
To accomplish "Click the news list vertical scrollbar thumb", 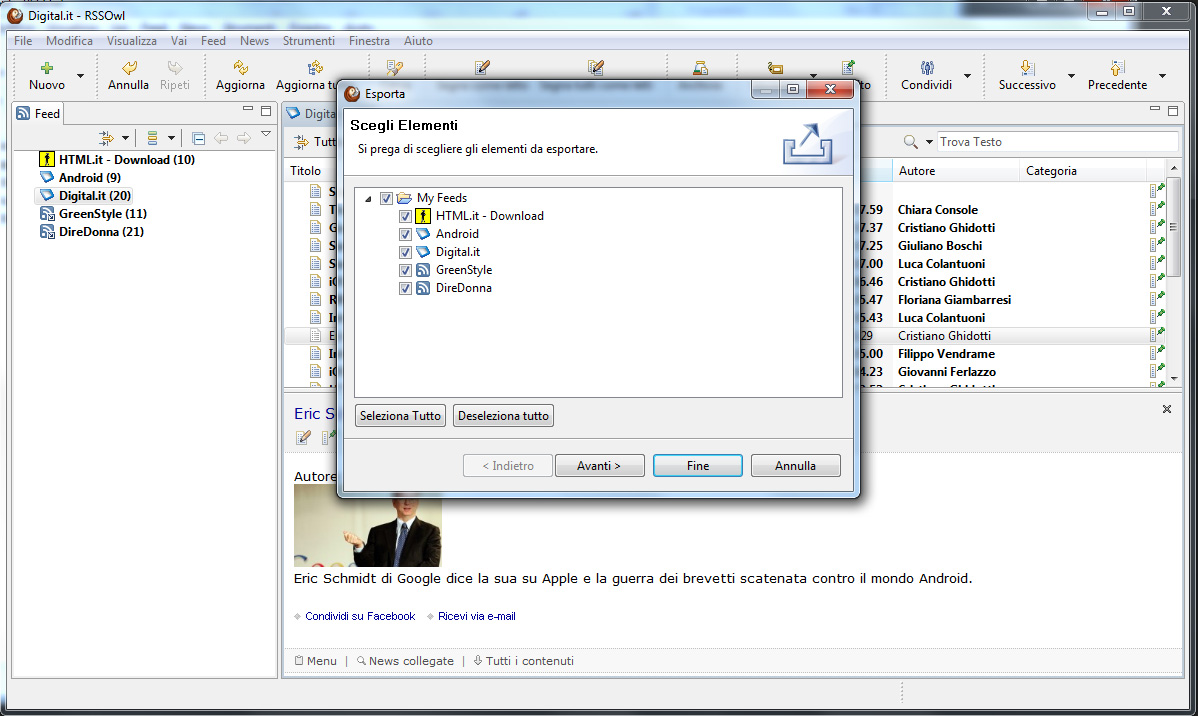I will [1174, 227].
